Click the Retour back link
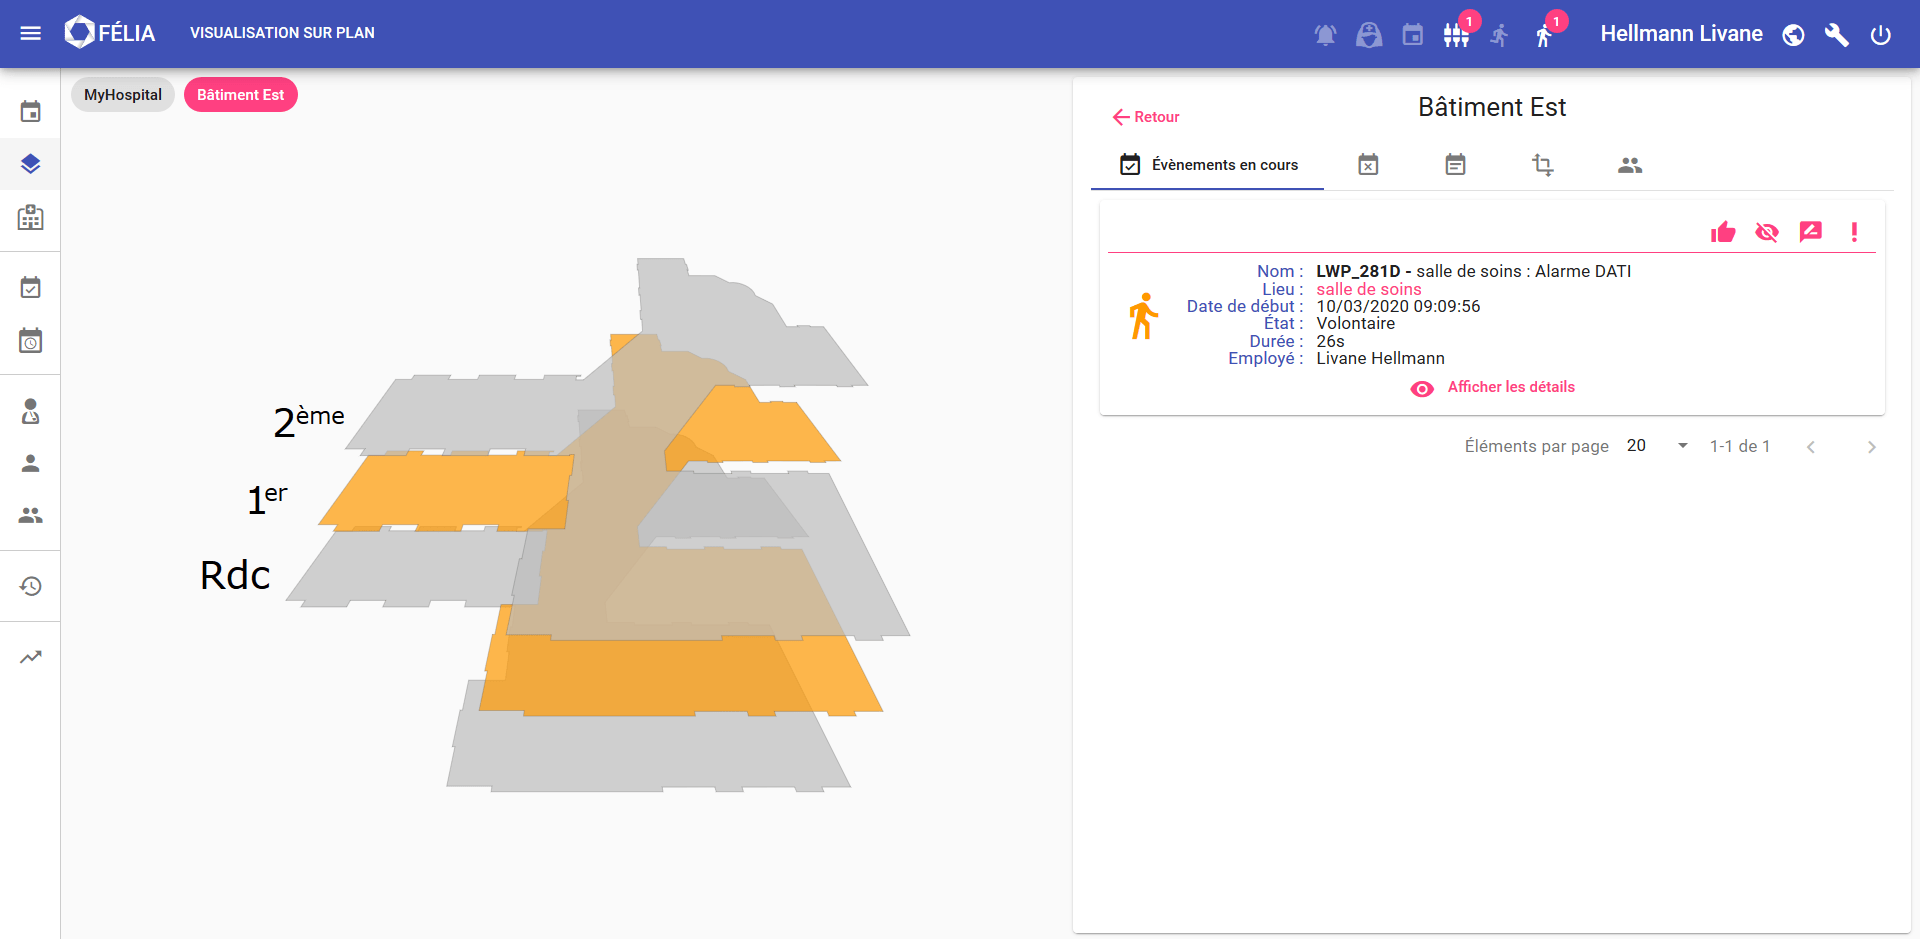 1146,117
